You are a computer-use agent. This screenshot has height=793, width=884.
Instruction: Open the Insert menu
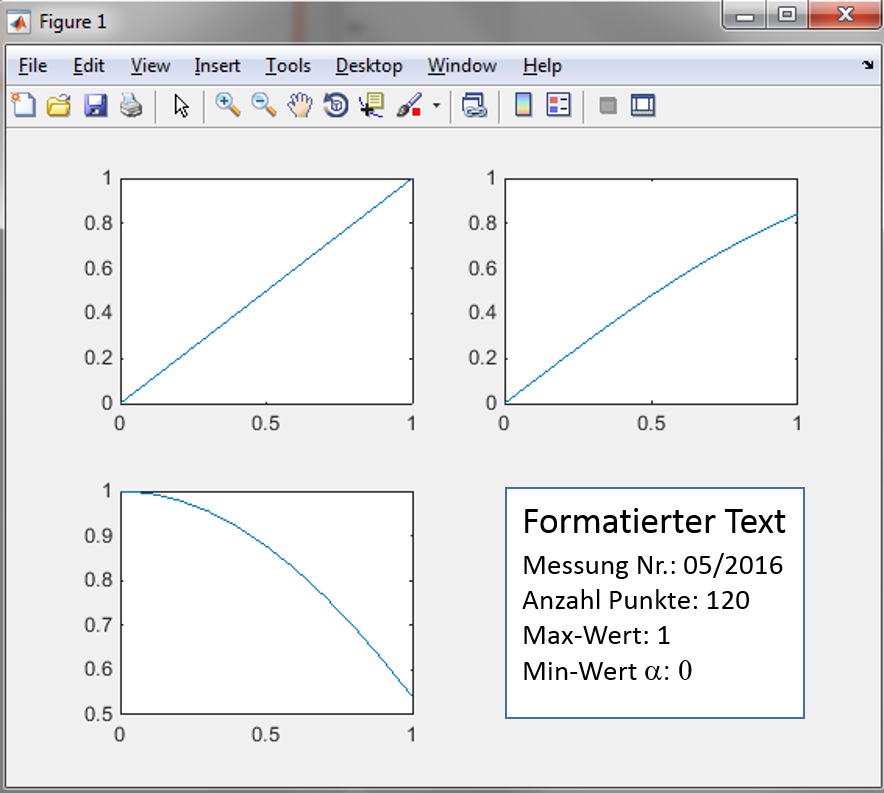[217, 66]
